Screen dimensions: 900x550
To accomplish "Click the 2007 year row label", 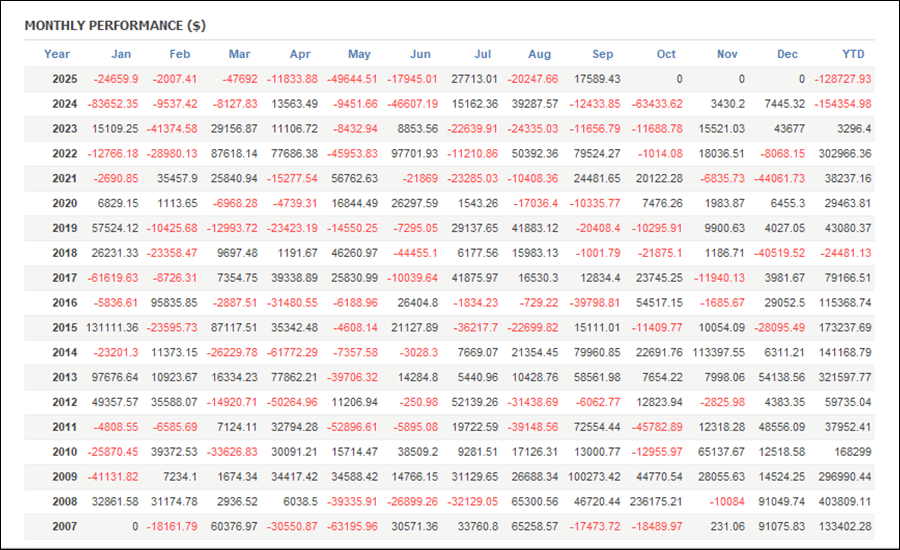I will pyautogui.click(x=57, y=526).
